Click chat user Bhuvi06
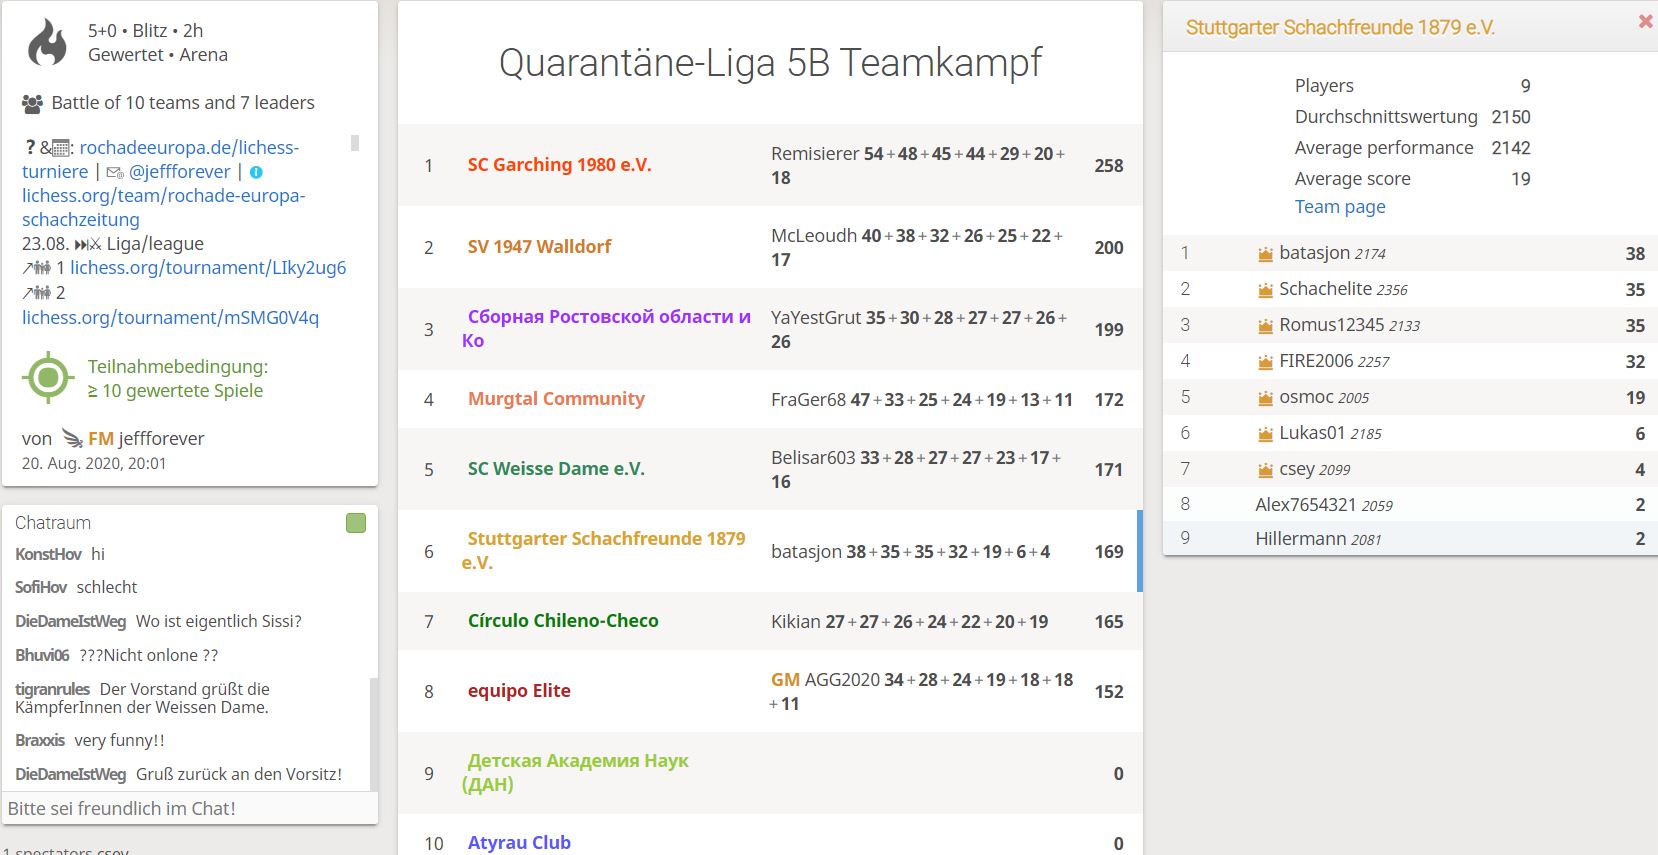Viewport: 1658px width, 855px height. point(42,655)
